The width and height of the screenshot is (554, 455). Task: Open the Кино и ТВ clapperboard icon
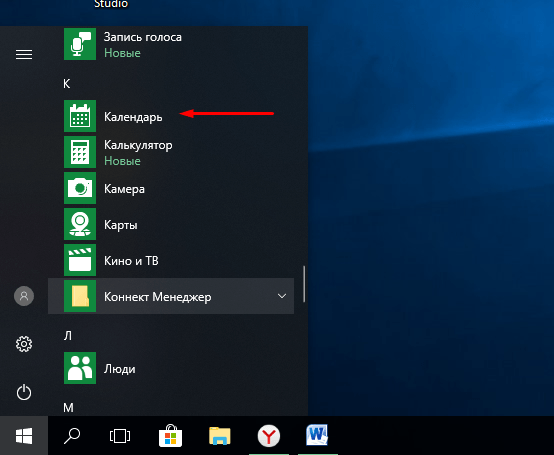coord(80,260)
